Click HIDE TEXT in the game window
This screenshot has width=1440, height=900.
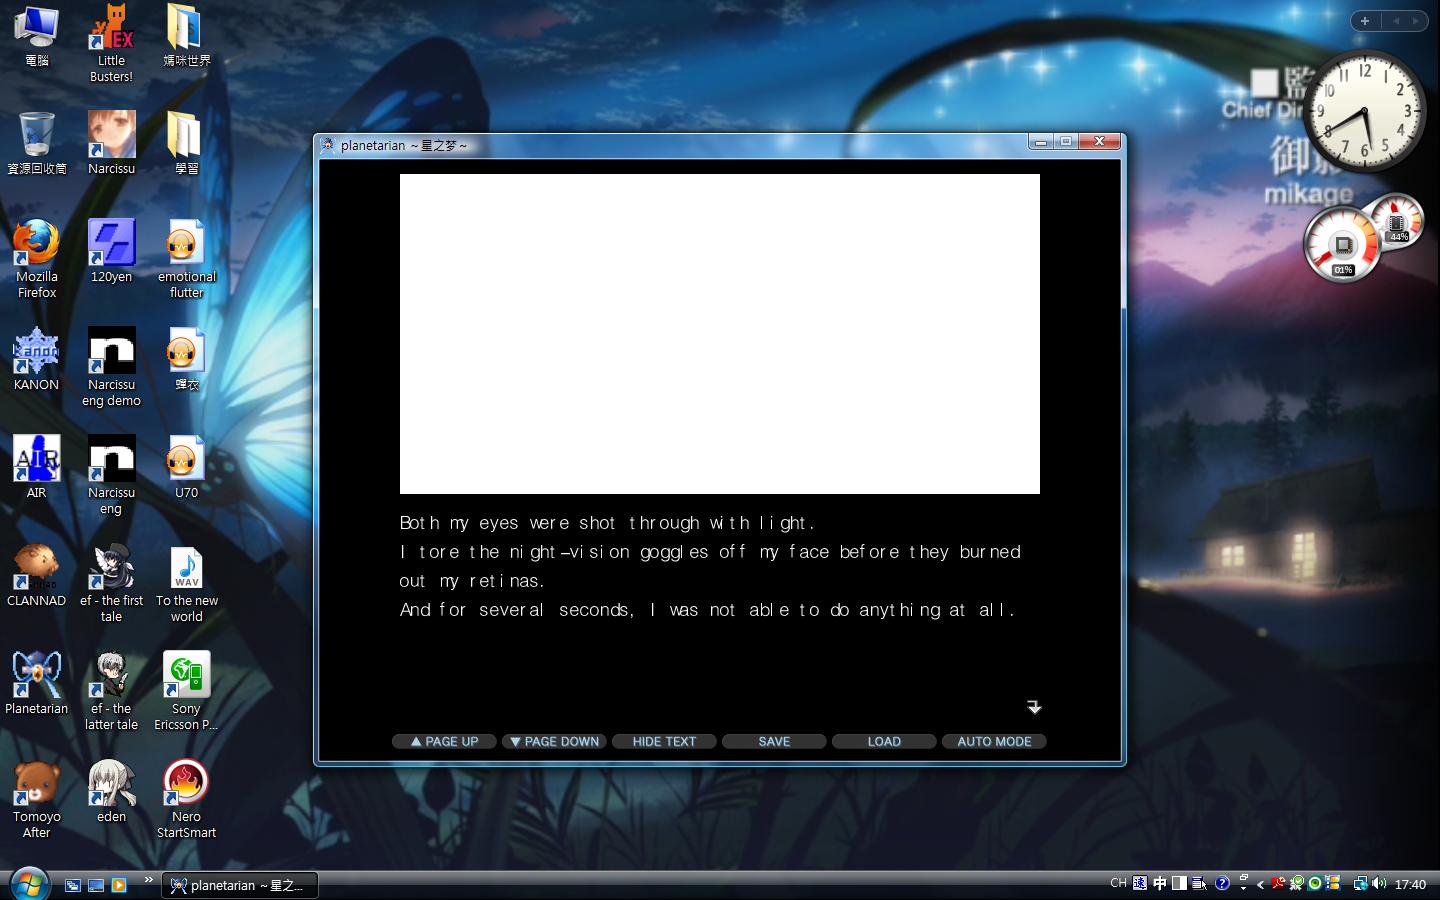coord(664,741)
